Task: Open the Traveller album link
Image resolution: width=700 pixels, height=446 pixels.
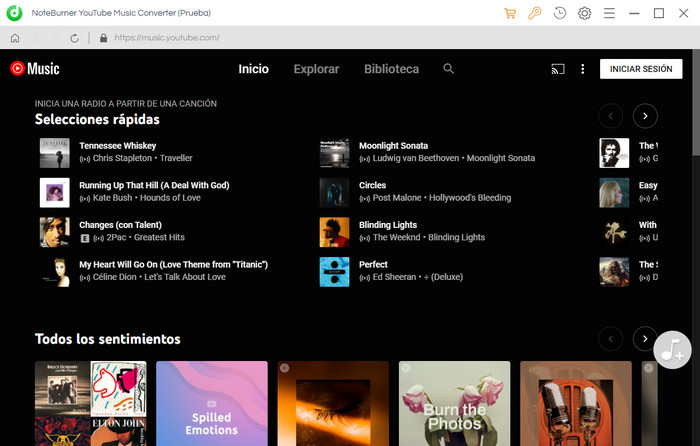Action: 176,158
